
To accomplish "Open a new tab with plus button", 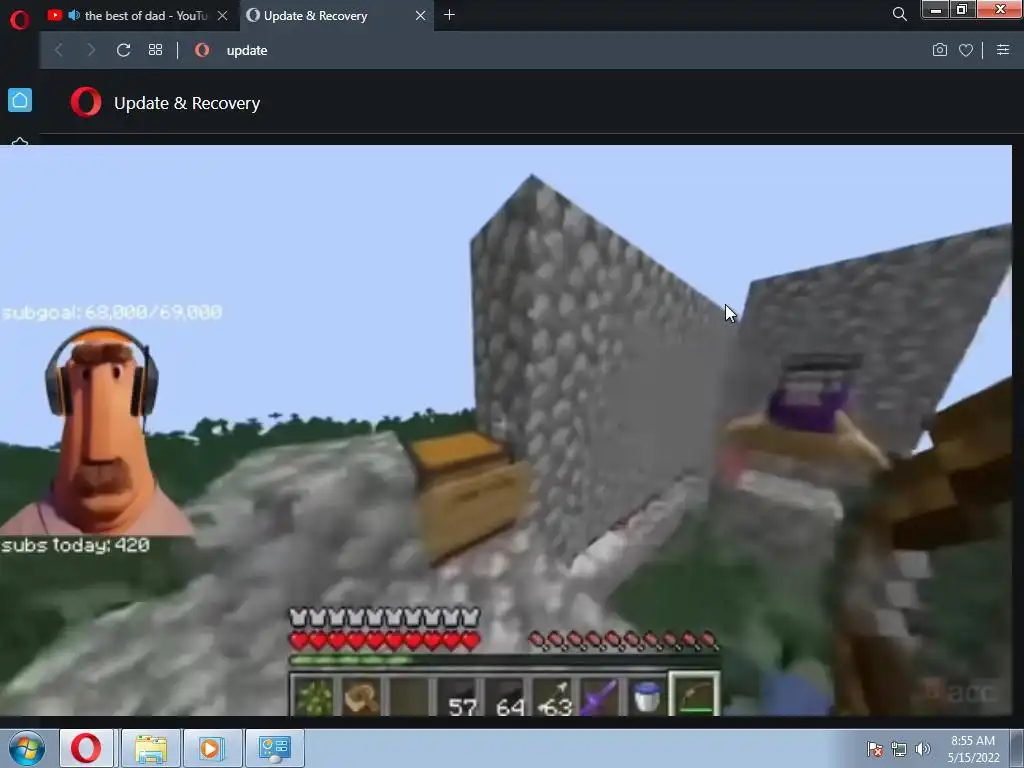I will [449, 15].
